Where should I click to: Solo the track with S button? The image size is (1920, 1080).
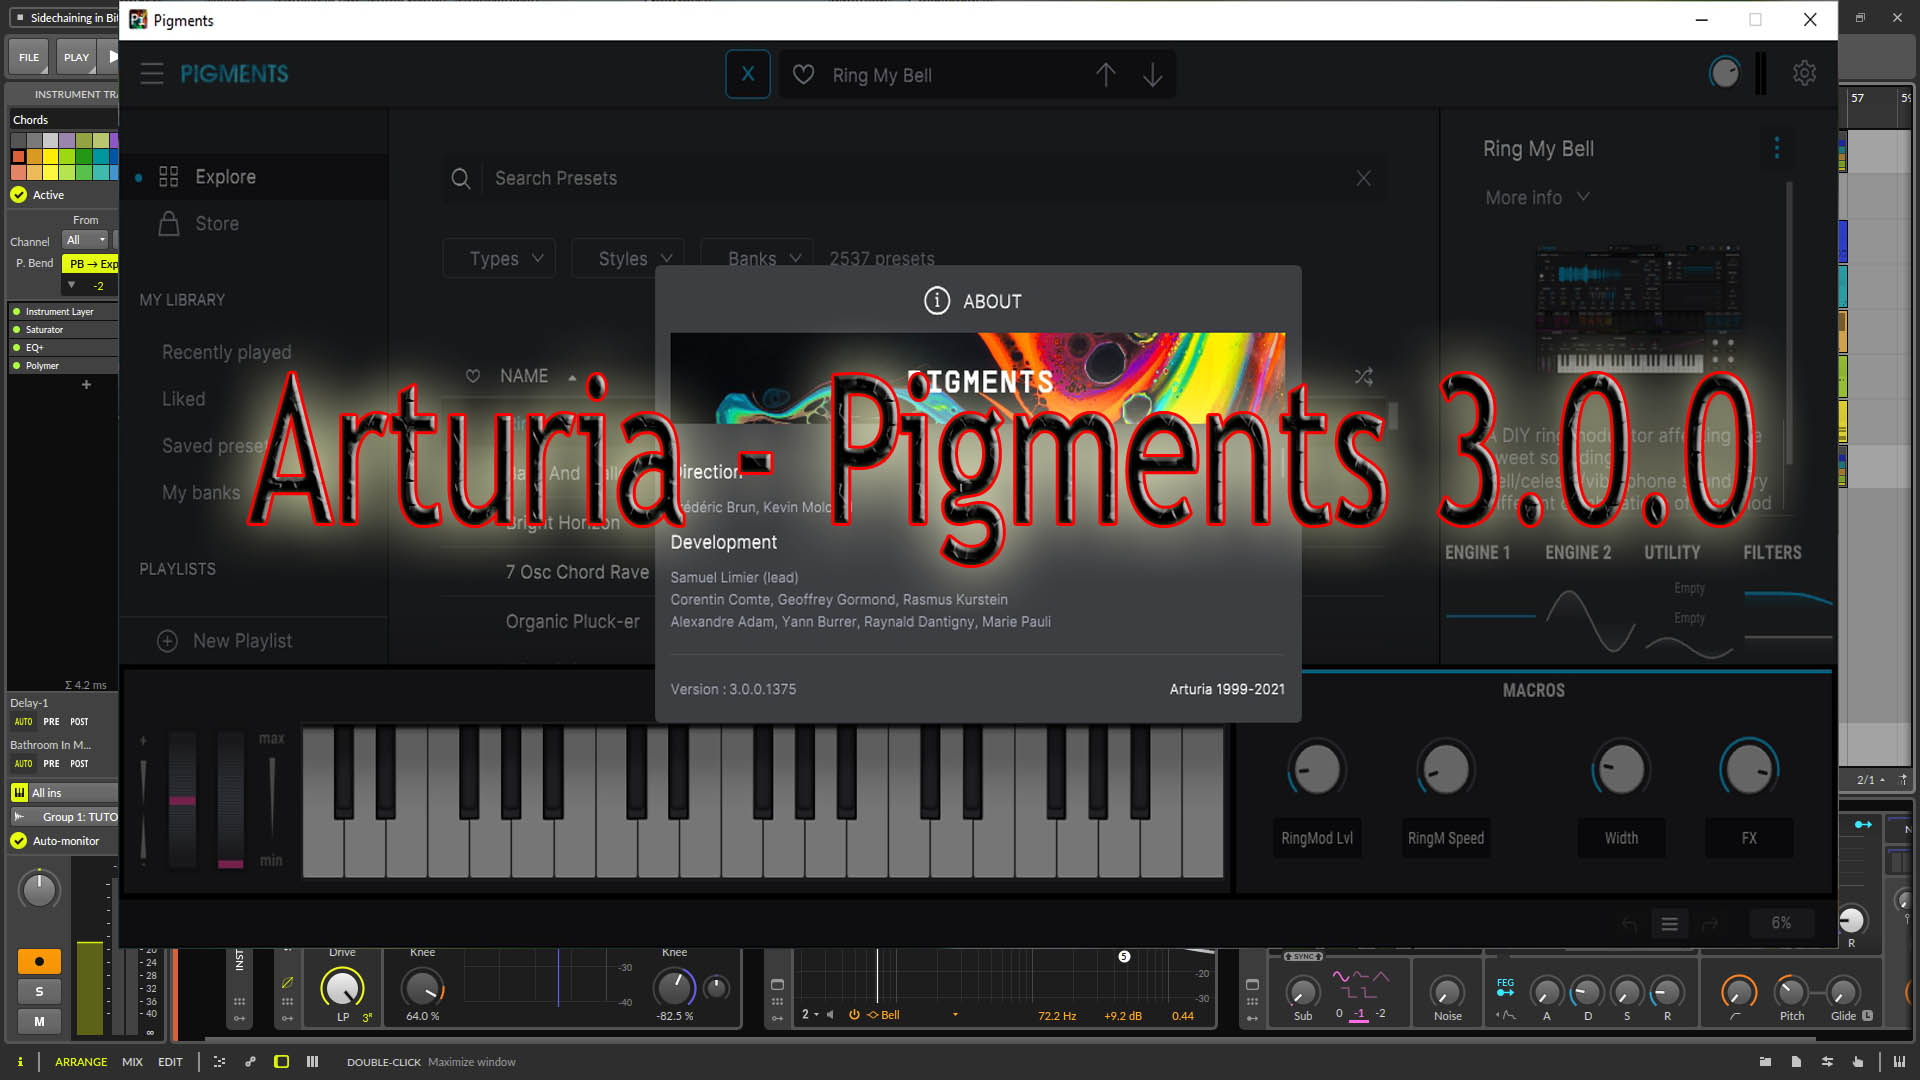tap(39, 992)
